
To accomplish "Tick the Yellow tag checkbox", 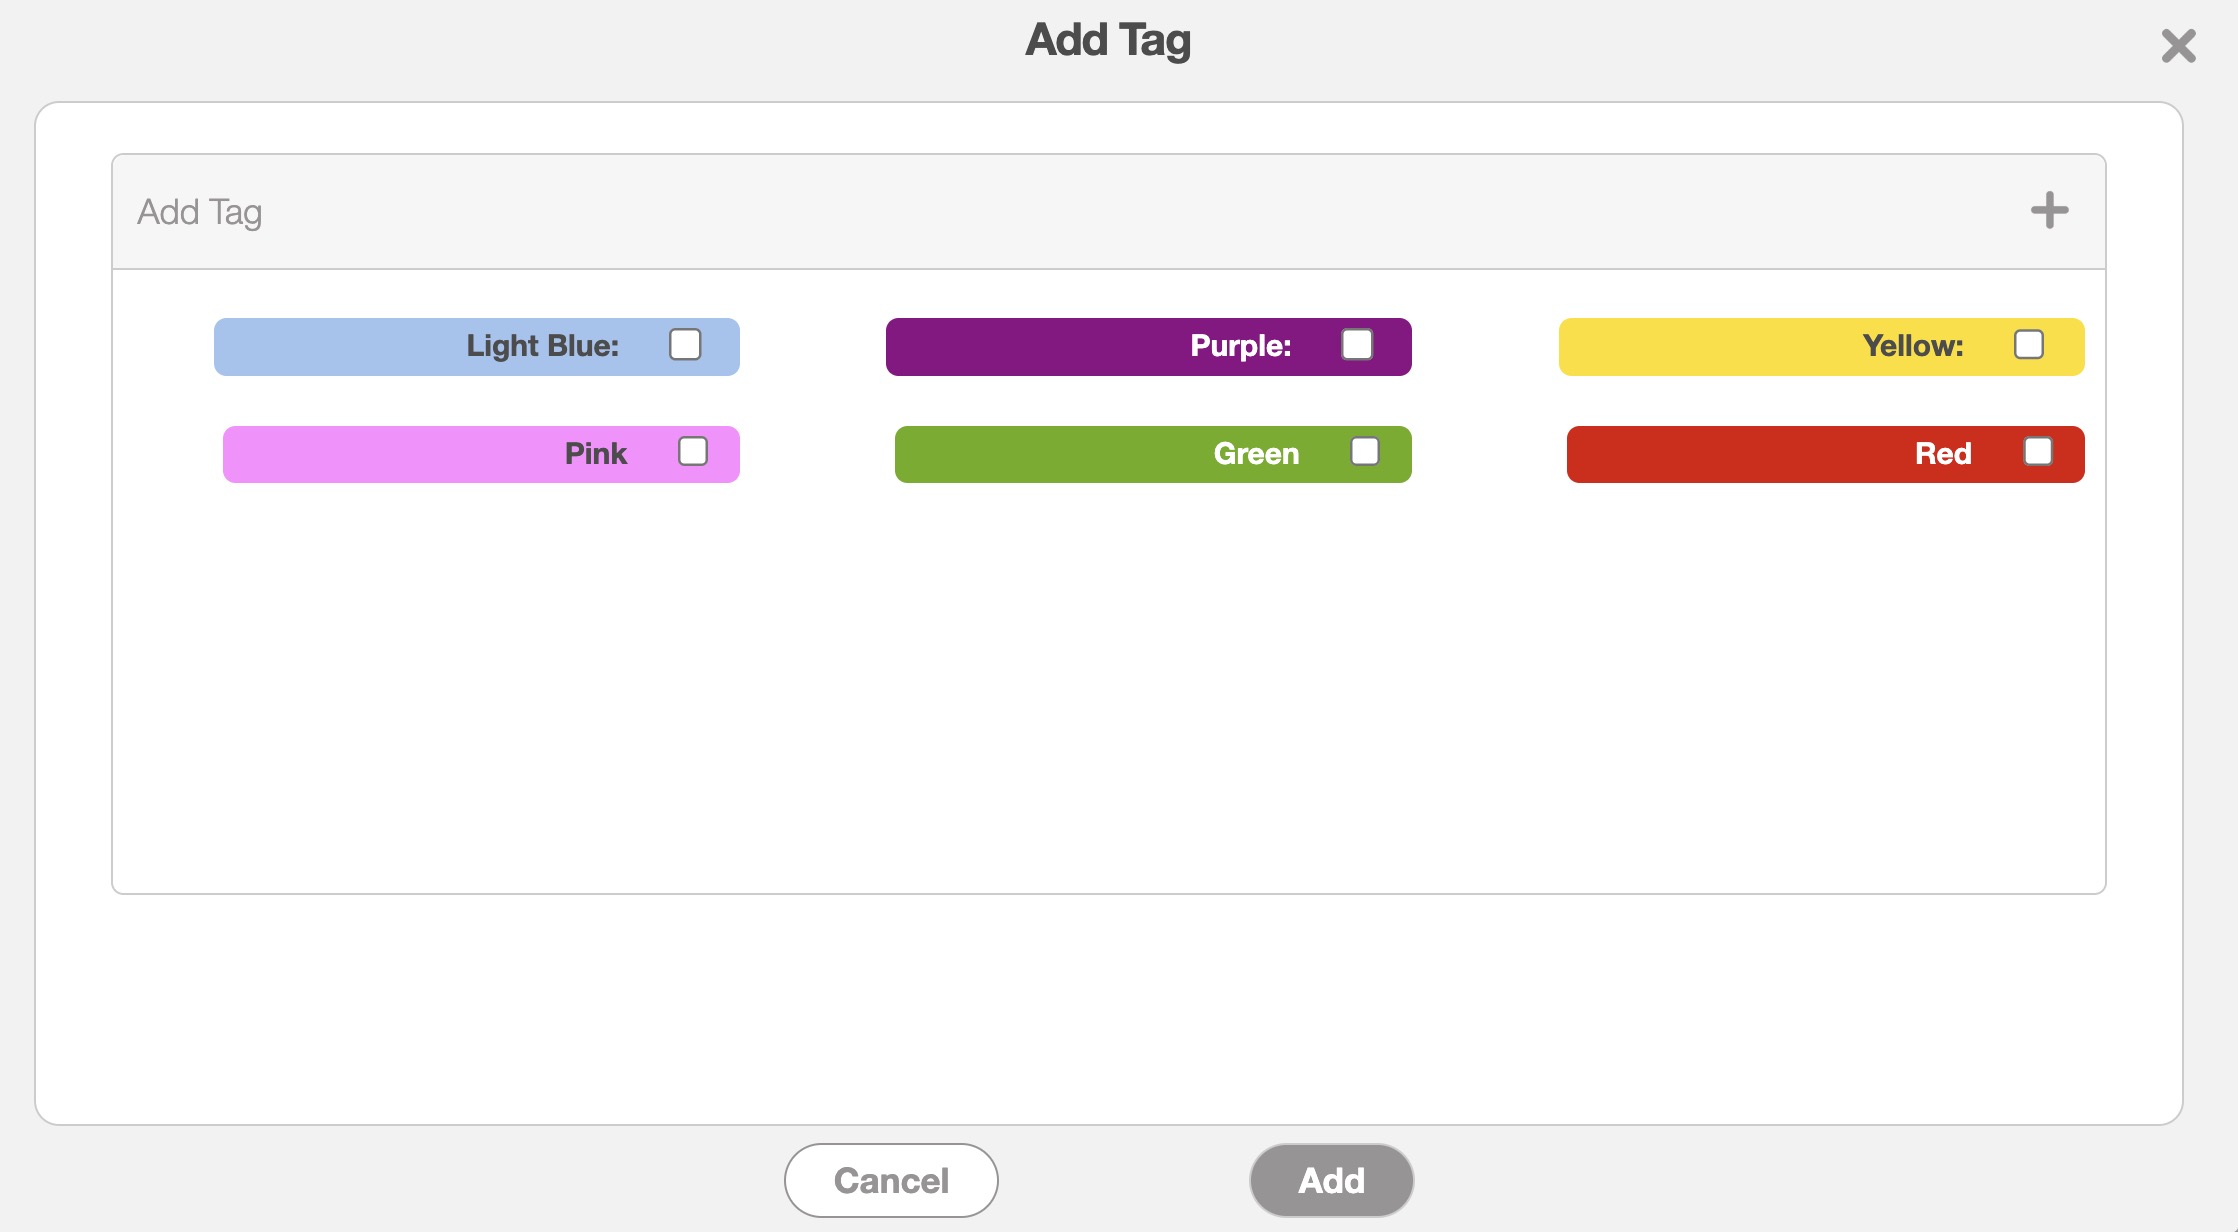I will point(2029,345).
